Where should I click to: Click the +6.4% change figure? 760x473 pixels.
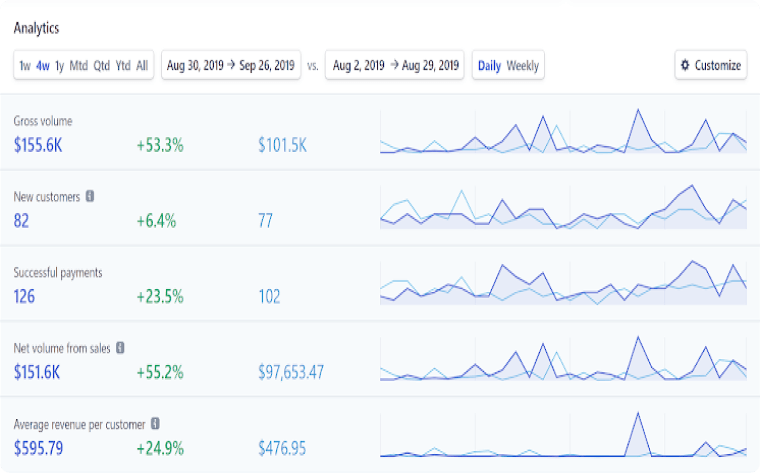tap(156, 221)
